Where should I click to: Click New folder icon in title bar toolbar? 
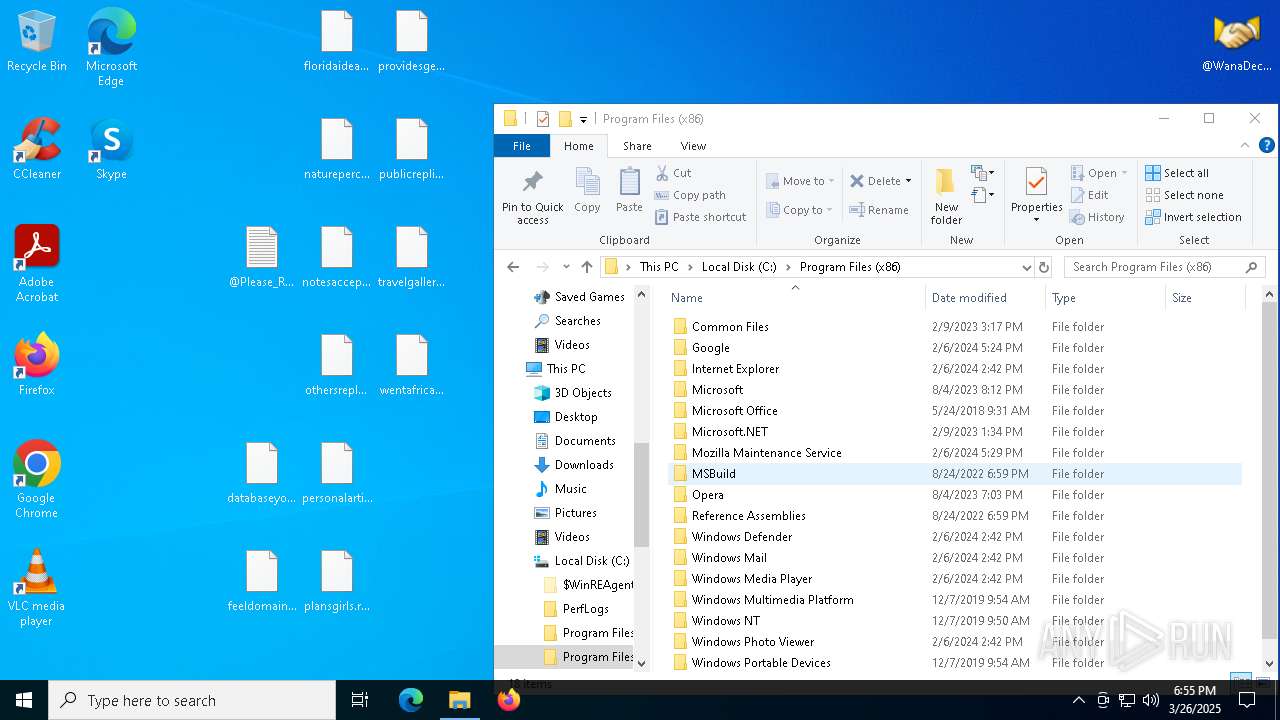[x=565, y=119]
